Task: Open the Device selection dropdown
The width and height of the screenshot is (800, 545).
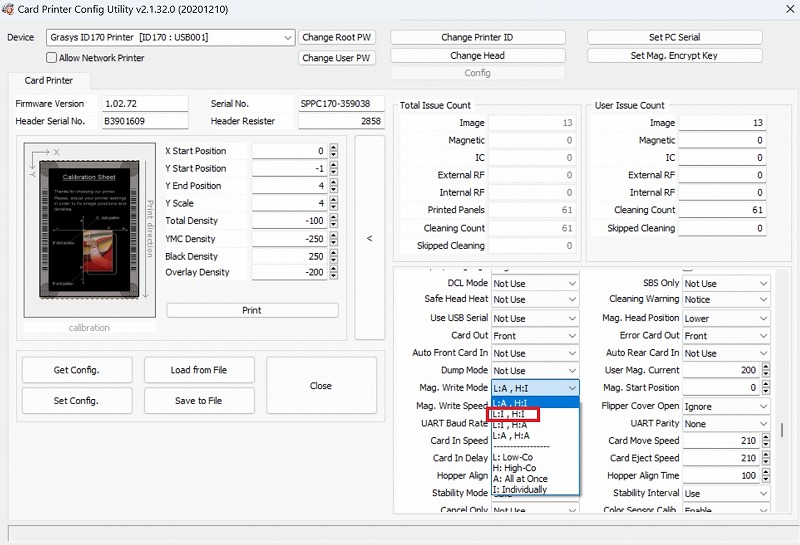Action: pos(170,37)
